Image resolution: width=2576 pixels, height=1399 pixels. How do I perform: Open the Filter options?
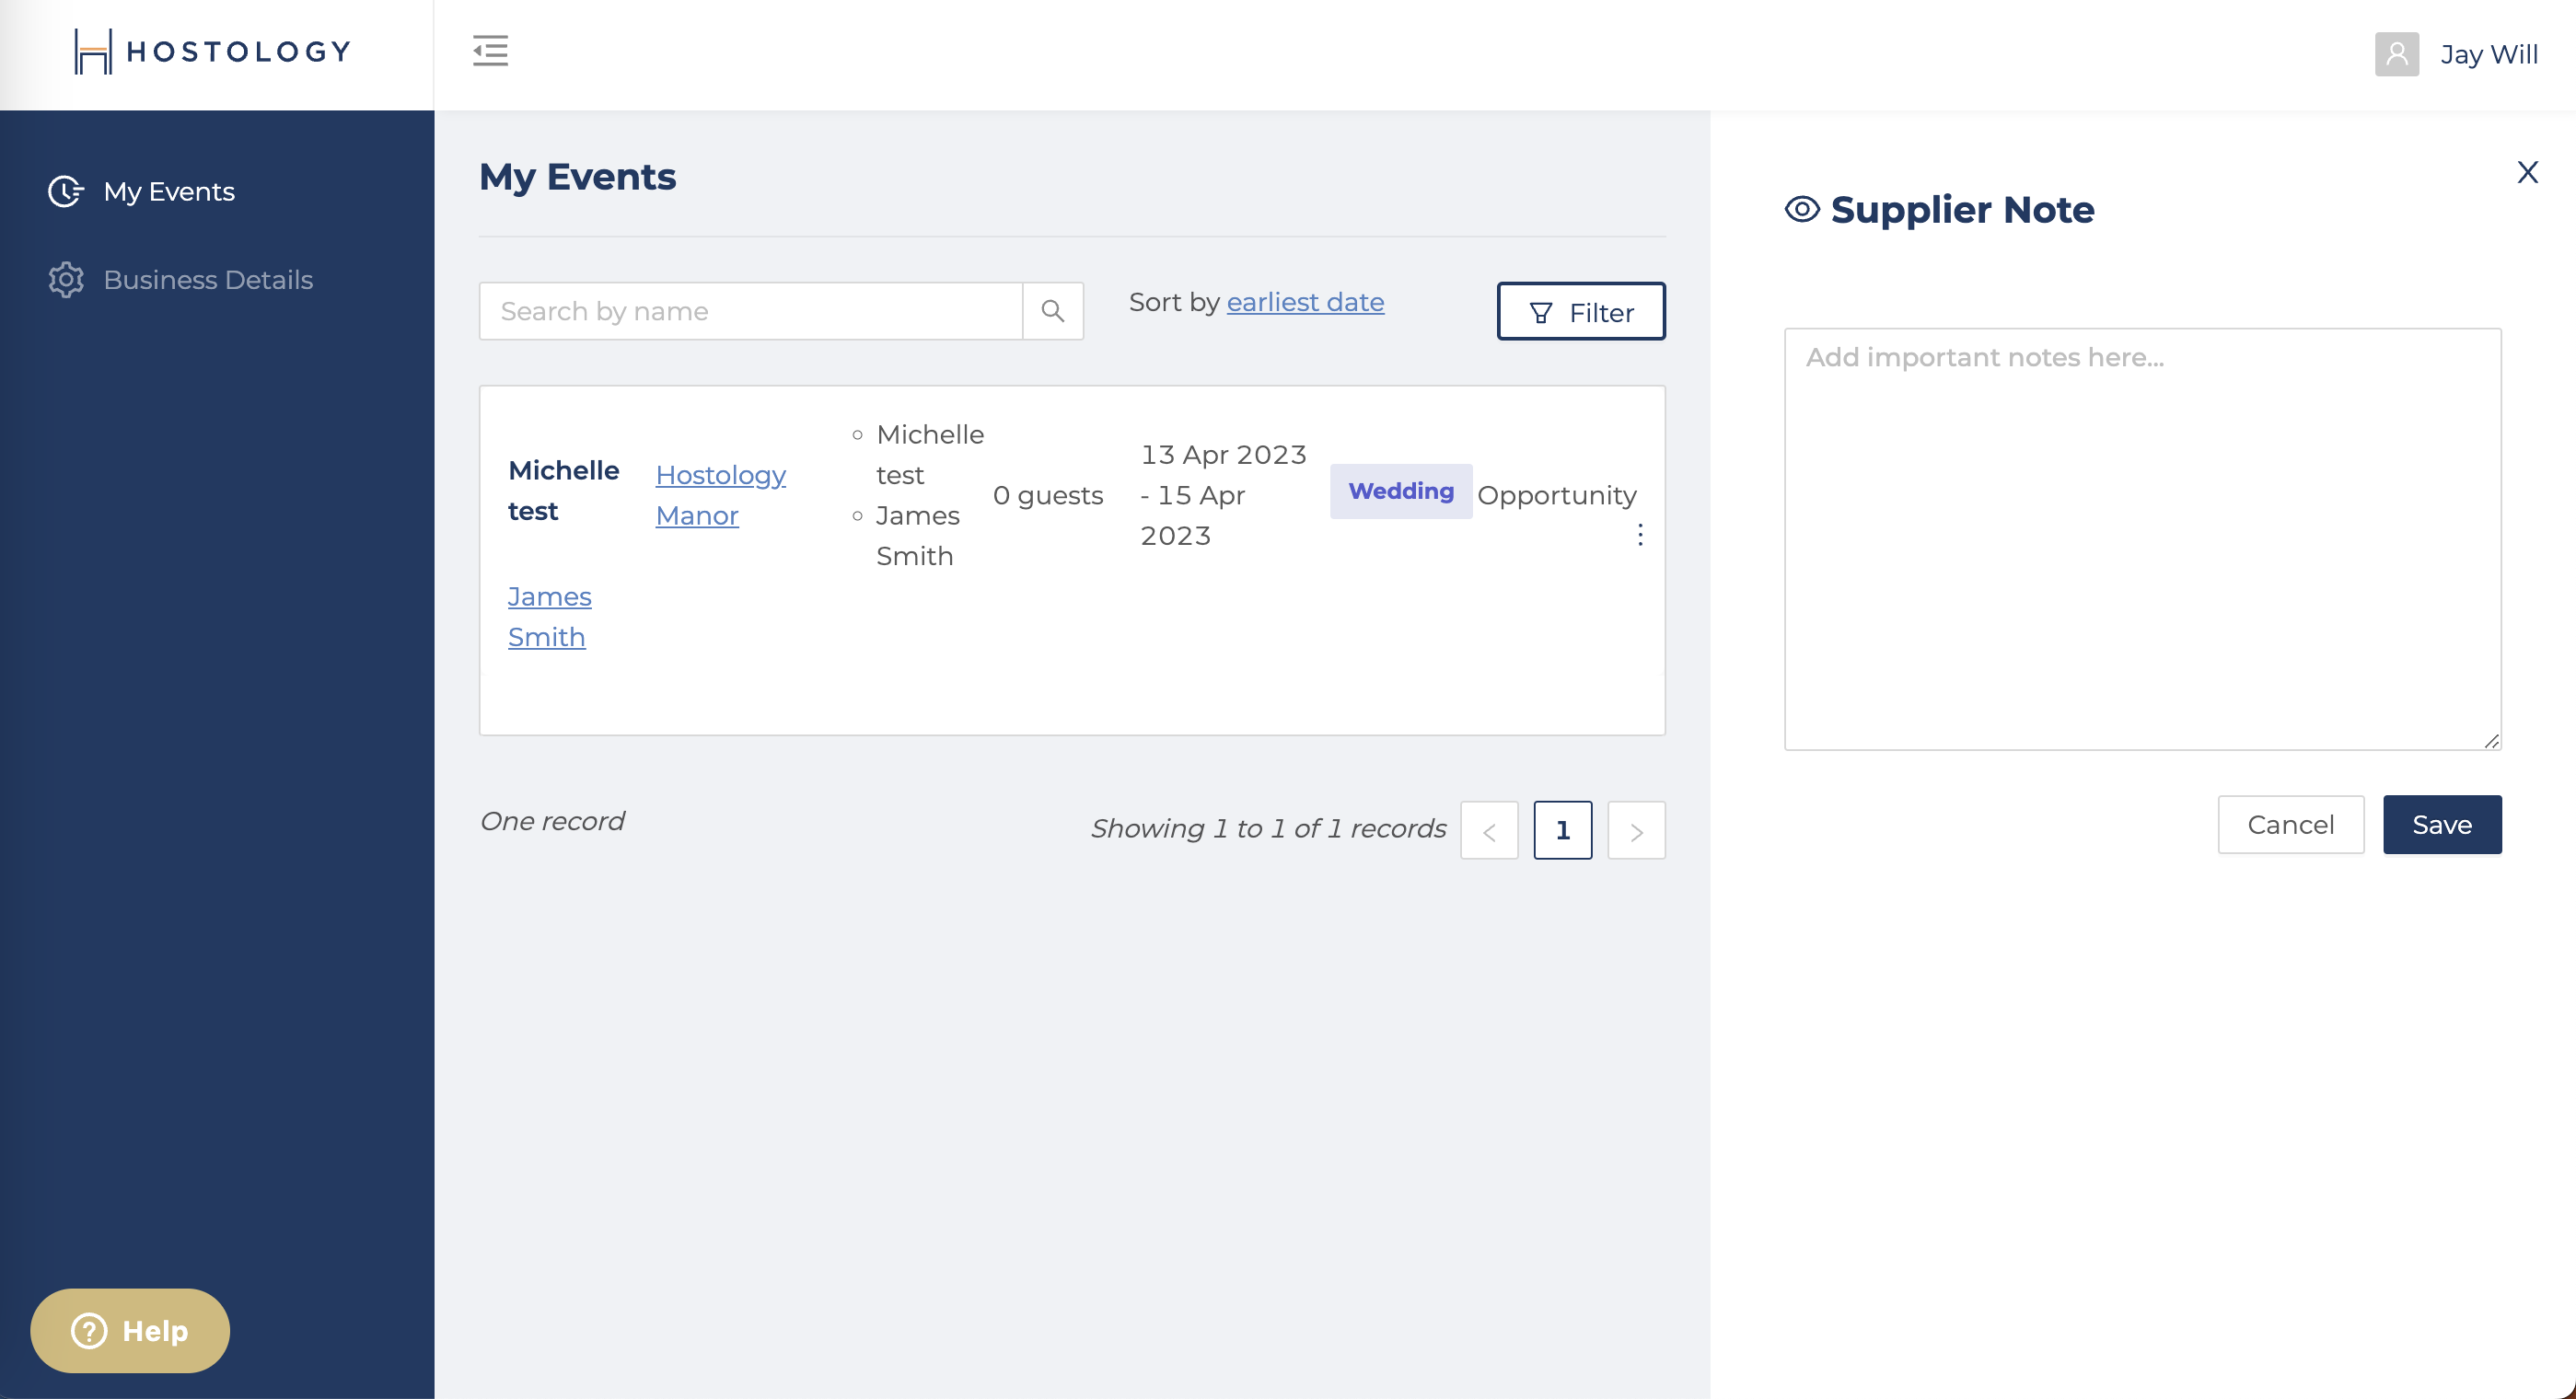point(1581,312)
